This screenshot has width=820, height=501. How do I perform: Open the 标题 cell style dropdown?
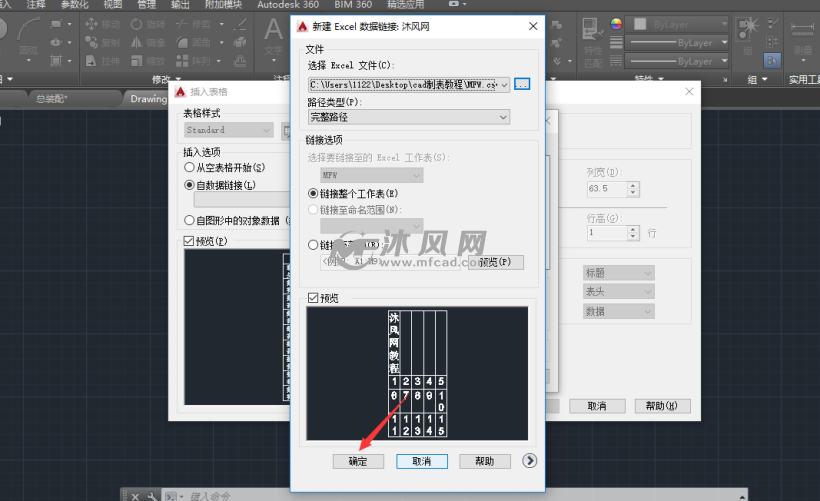(619, 272)
